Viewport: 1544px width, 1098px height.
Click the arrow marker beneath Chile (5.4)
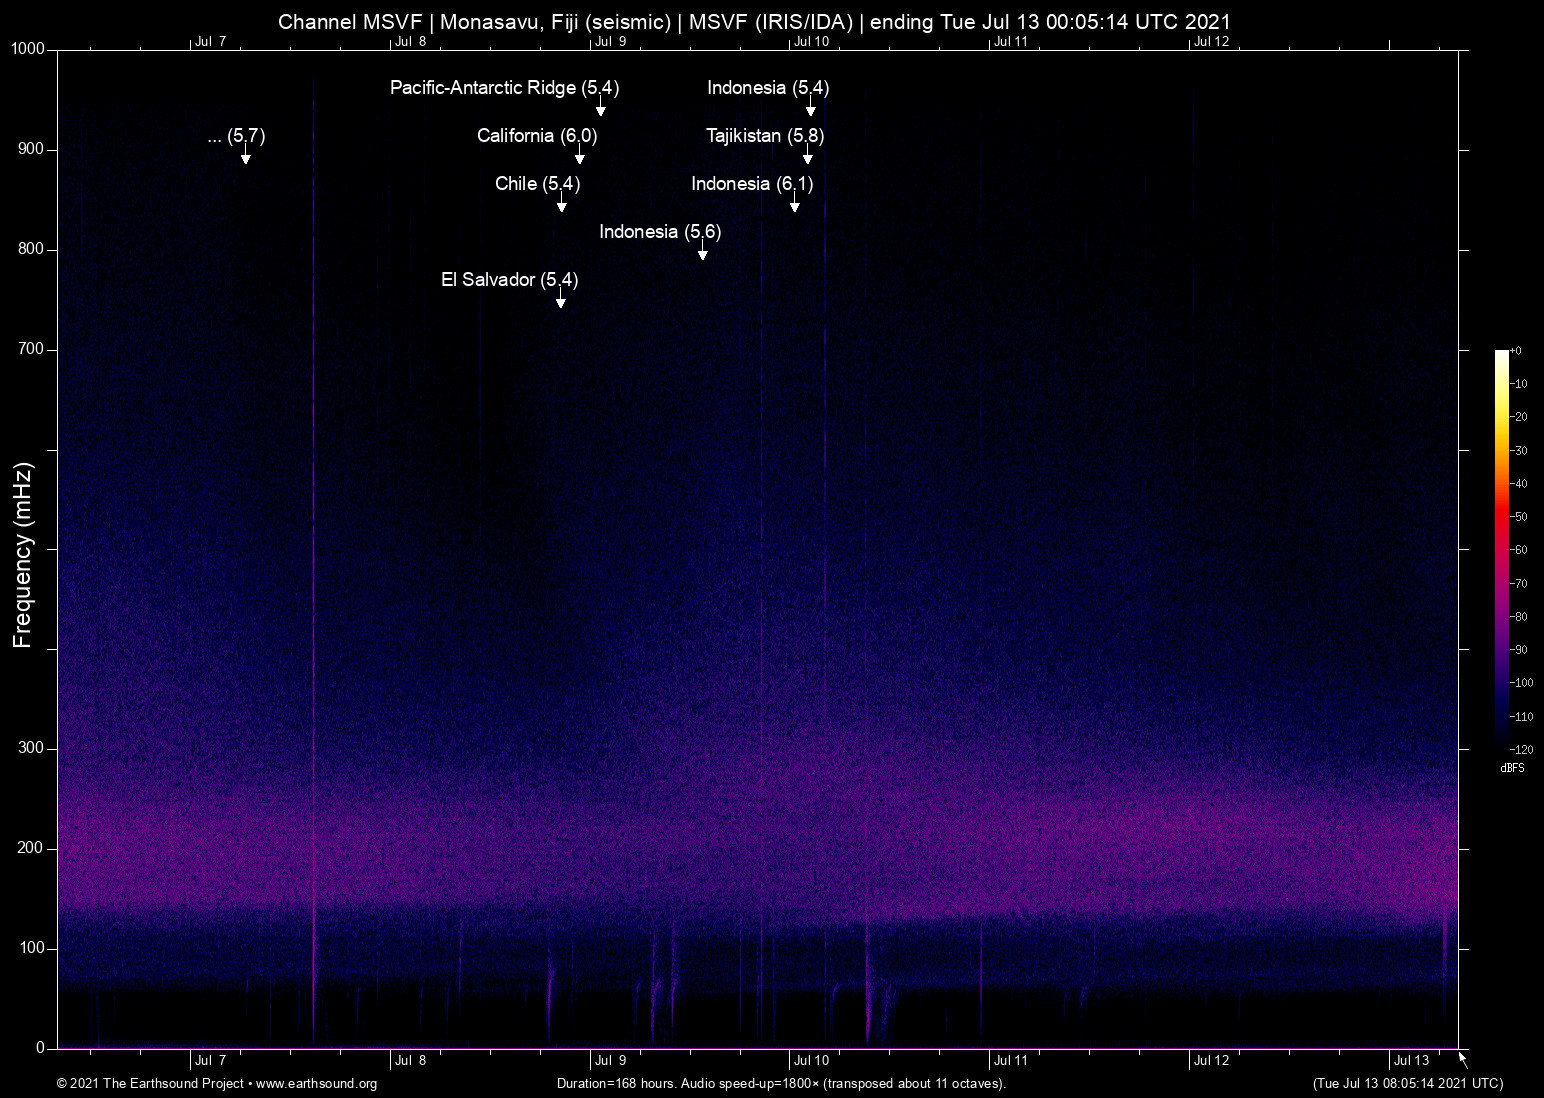pyautogui.click(x=561, y=205)
